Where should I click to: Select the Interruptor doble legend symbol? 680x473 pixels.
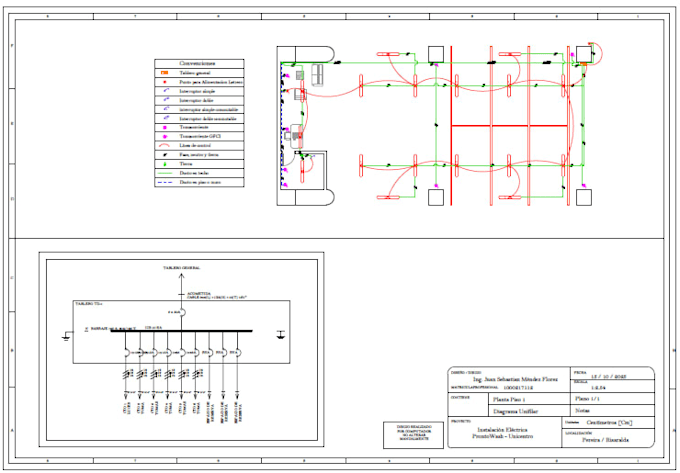pos(166,100)
